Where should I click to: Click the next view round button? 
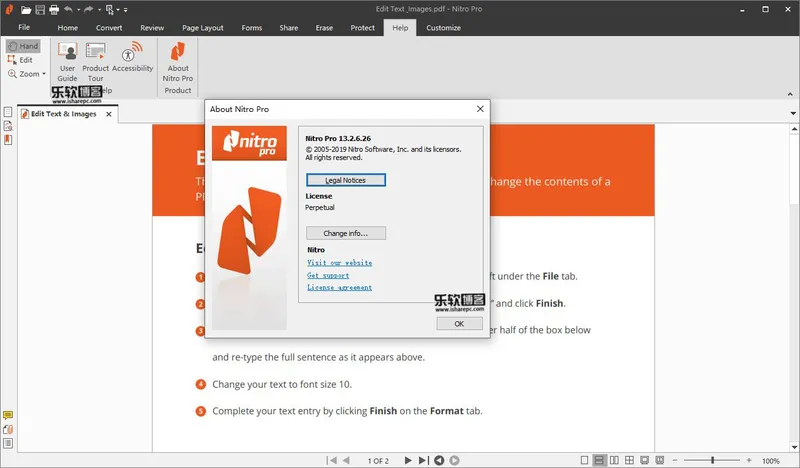coord(455,460)
